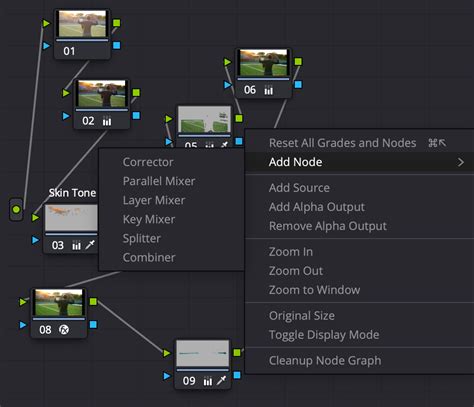Click node 08 blue key output square
474x407 pixels.
pyautogui.click(x=93, y=324)
